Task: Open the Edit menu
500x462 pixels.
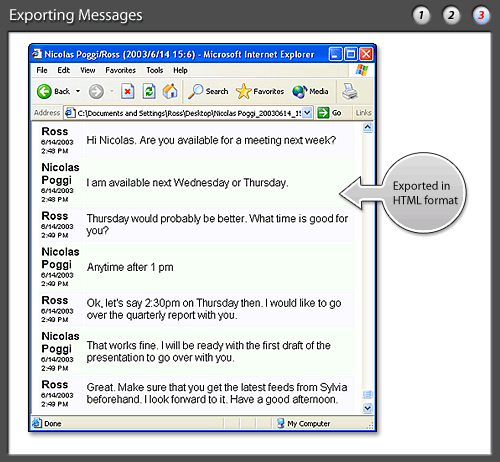Action: click(63, 70)
